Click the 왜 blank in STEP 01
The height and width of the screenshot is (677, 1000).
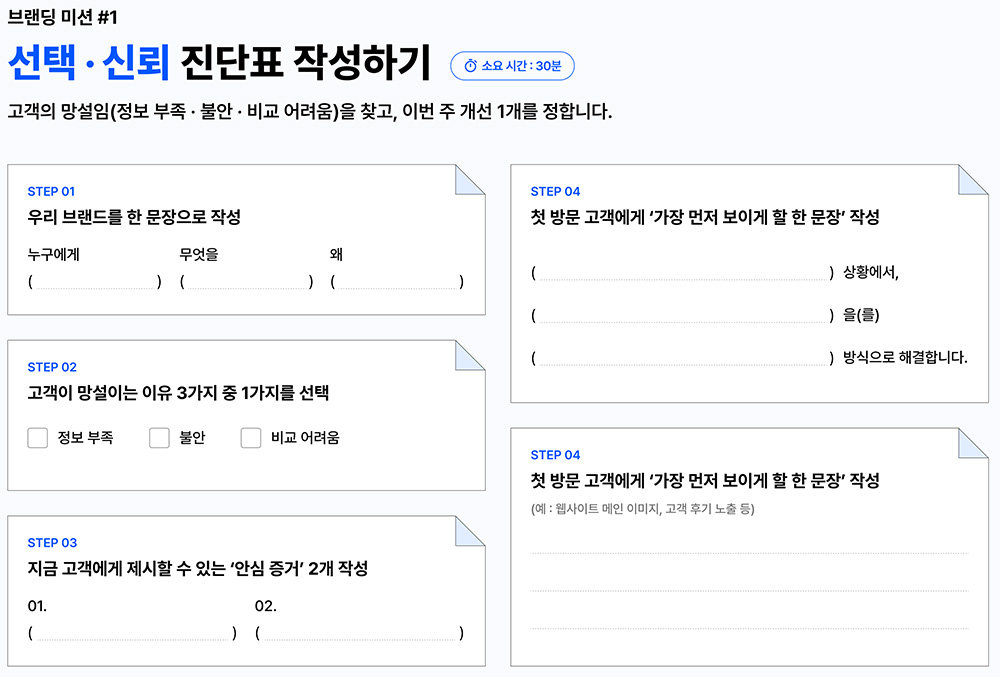pyautogui.click(x=395, y=282)
